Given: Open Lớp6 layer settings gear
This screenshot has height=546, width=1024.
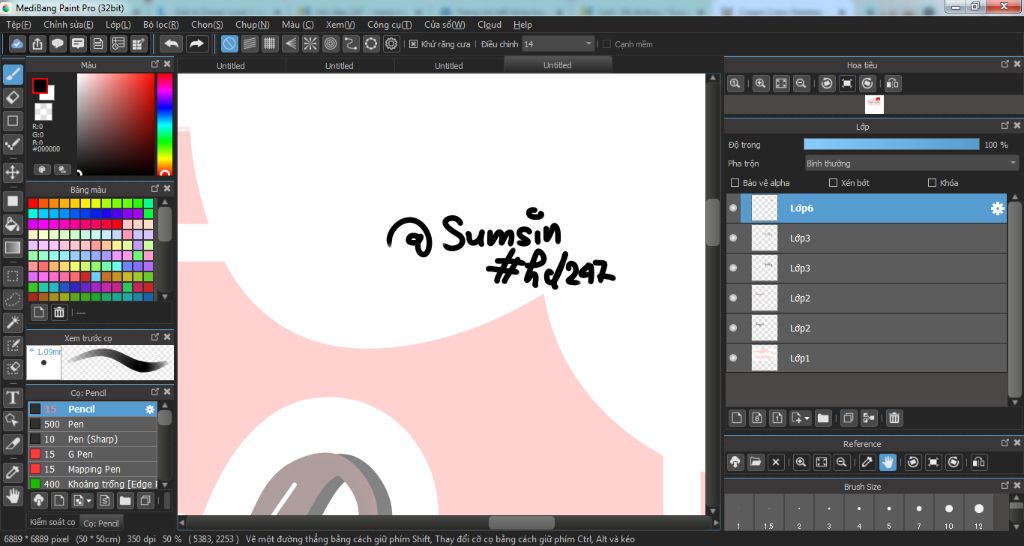Looking at the screenshot, I should coord(997,208).
